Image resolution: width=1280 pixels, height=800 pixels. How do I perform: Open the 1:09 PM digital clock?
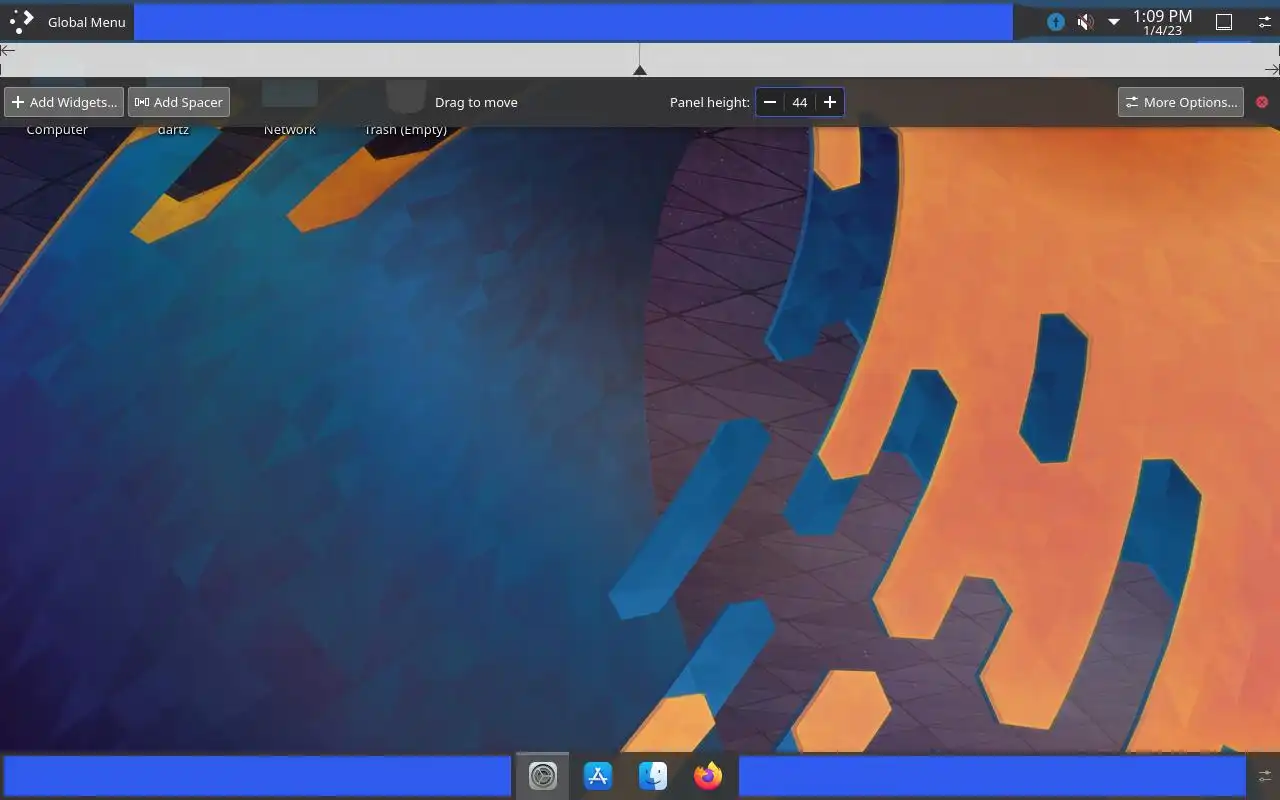click(x=1162, y=22)
